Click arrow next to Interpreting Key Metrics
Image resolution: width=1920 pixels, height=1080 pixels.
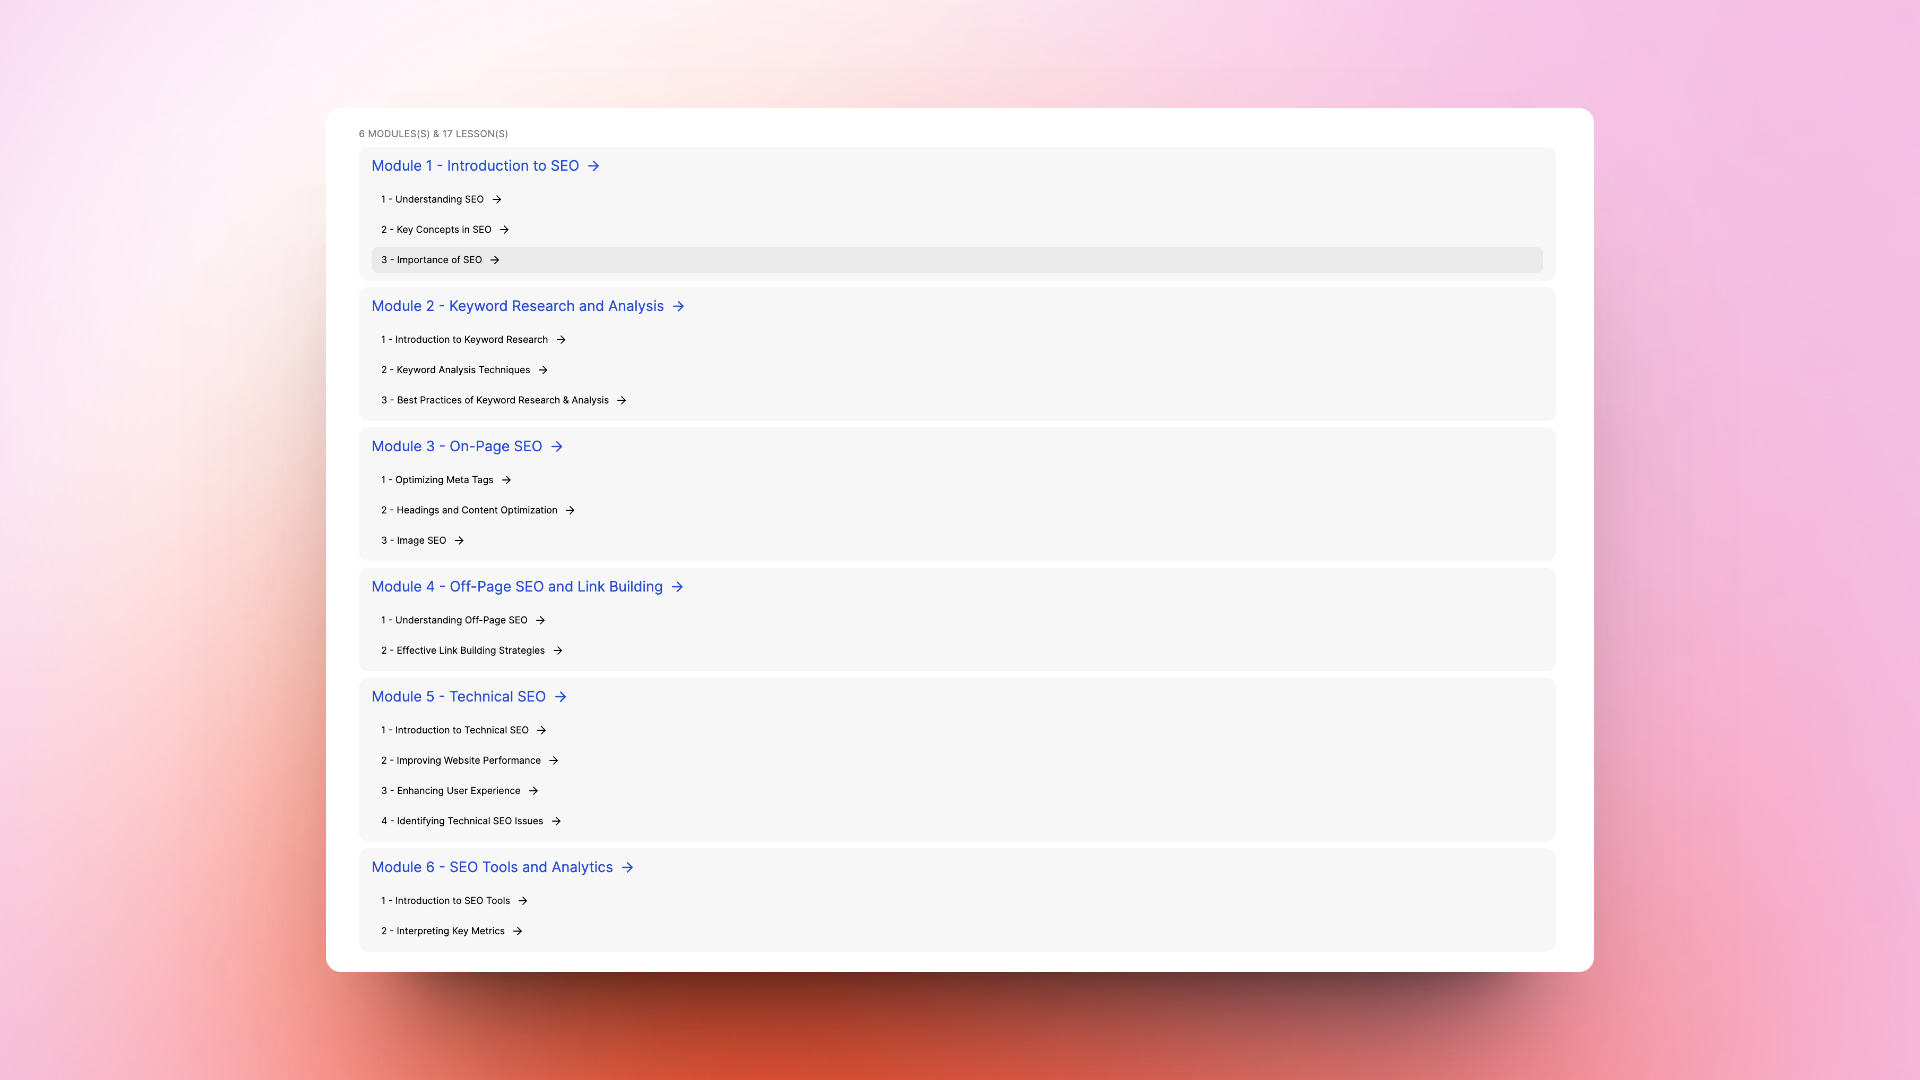(x=517, y=931)
